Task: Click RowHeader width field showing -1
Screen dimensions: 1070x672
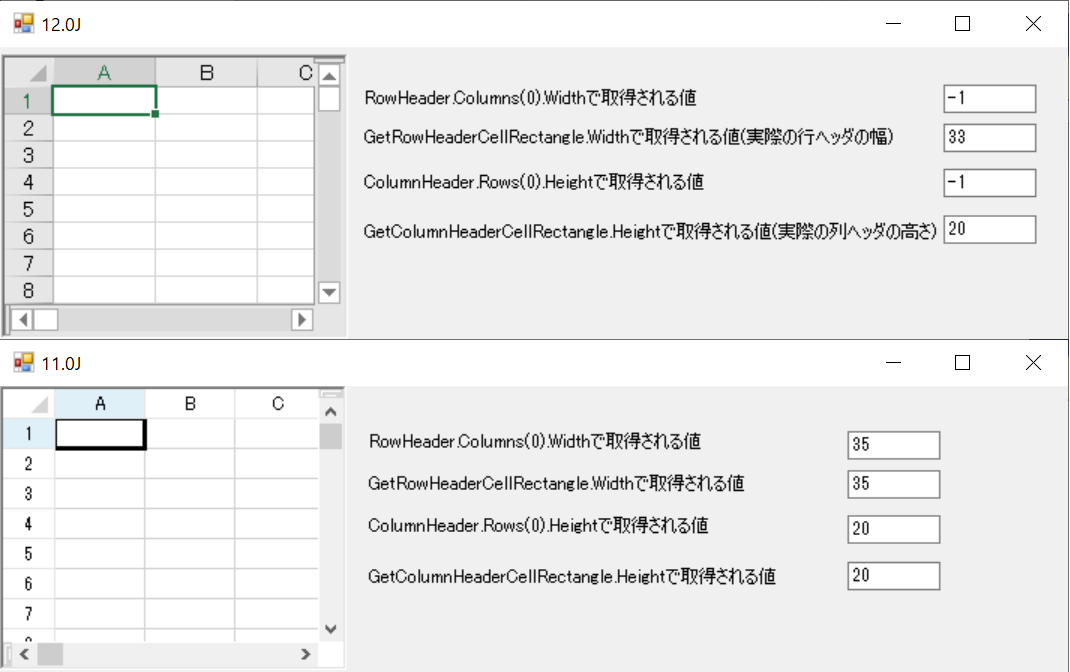Action: click(989, 99)
